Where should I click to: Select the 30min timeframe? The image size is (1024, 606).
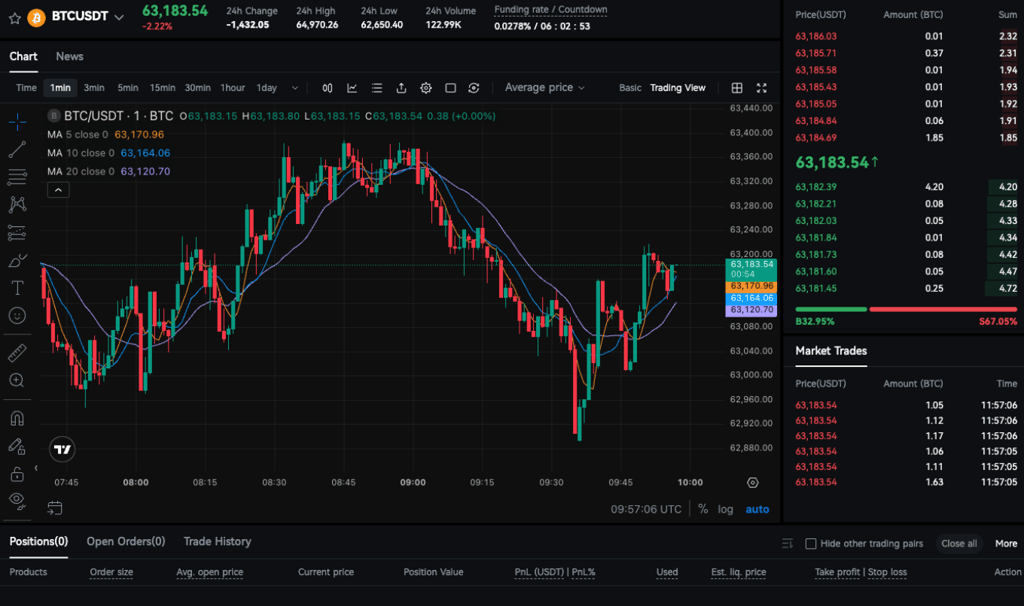(197, 88)
